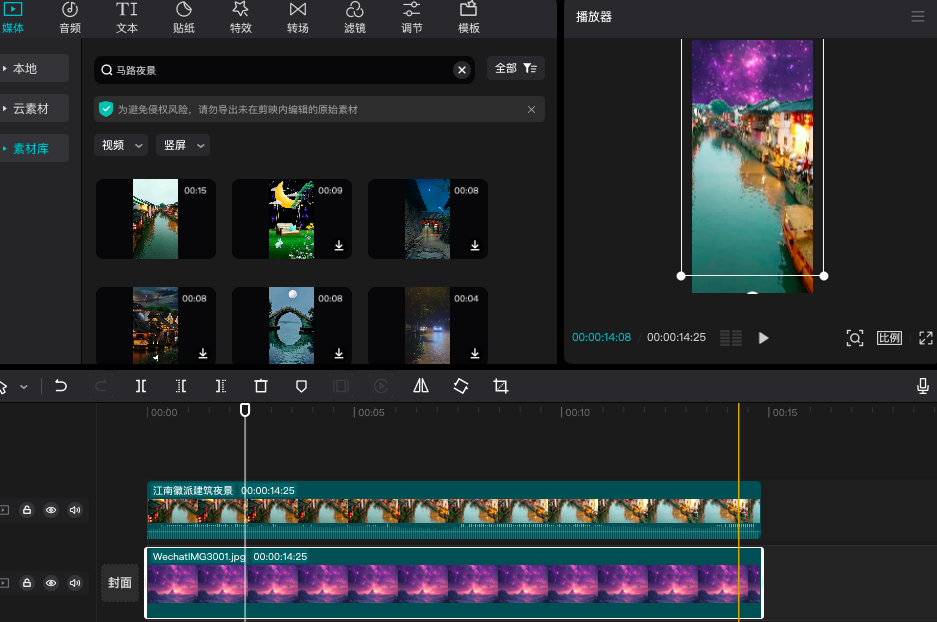Clear the search text 马路夜景
The image size is (937, 622).
click(461, 70)
